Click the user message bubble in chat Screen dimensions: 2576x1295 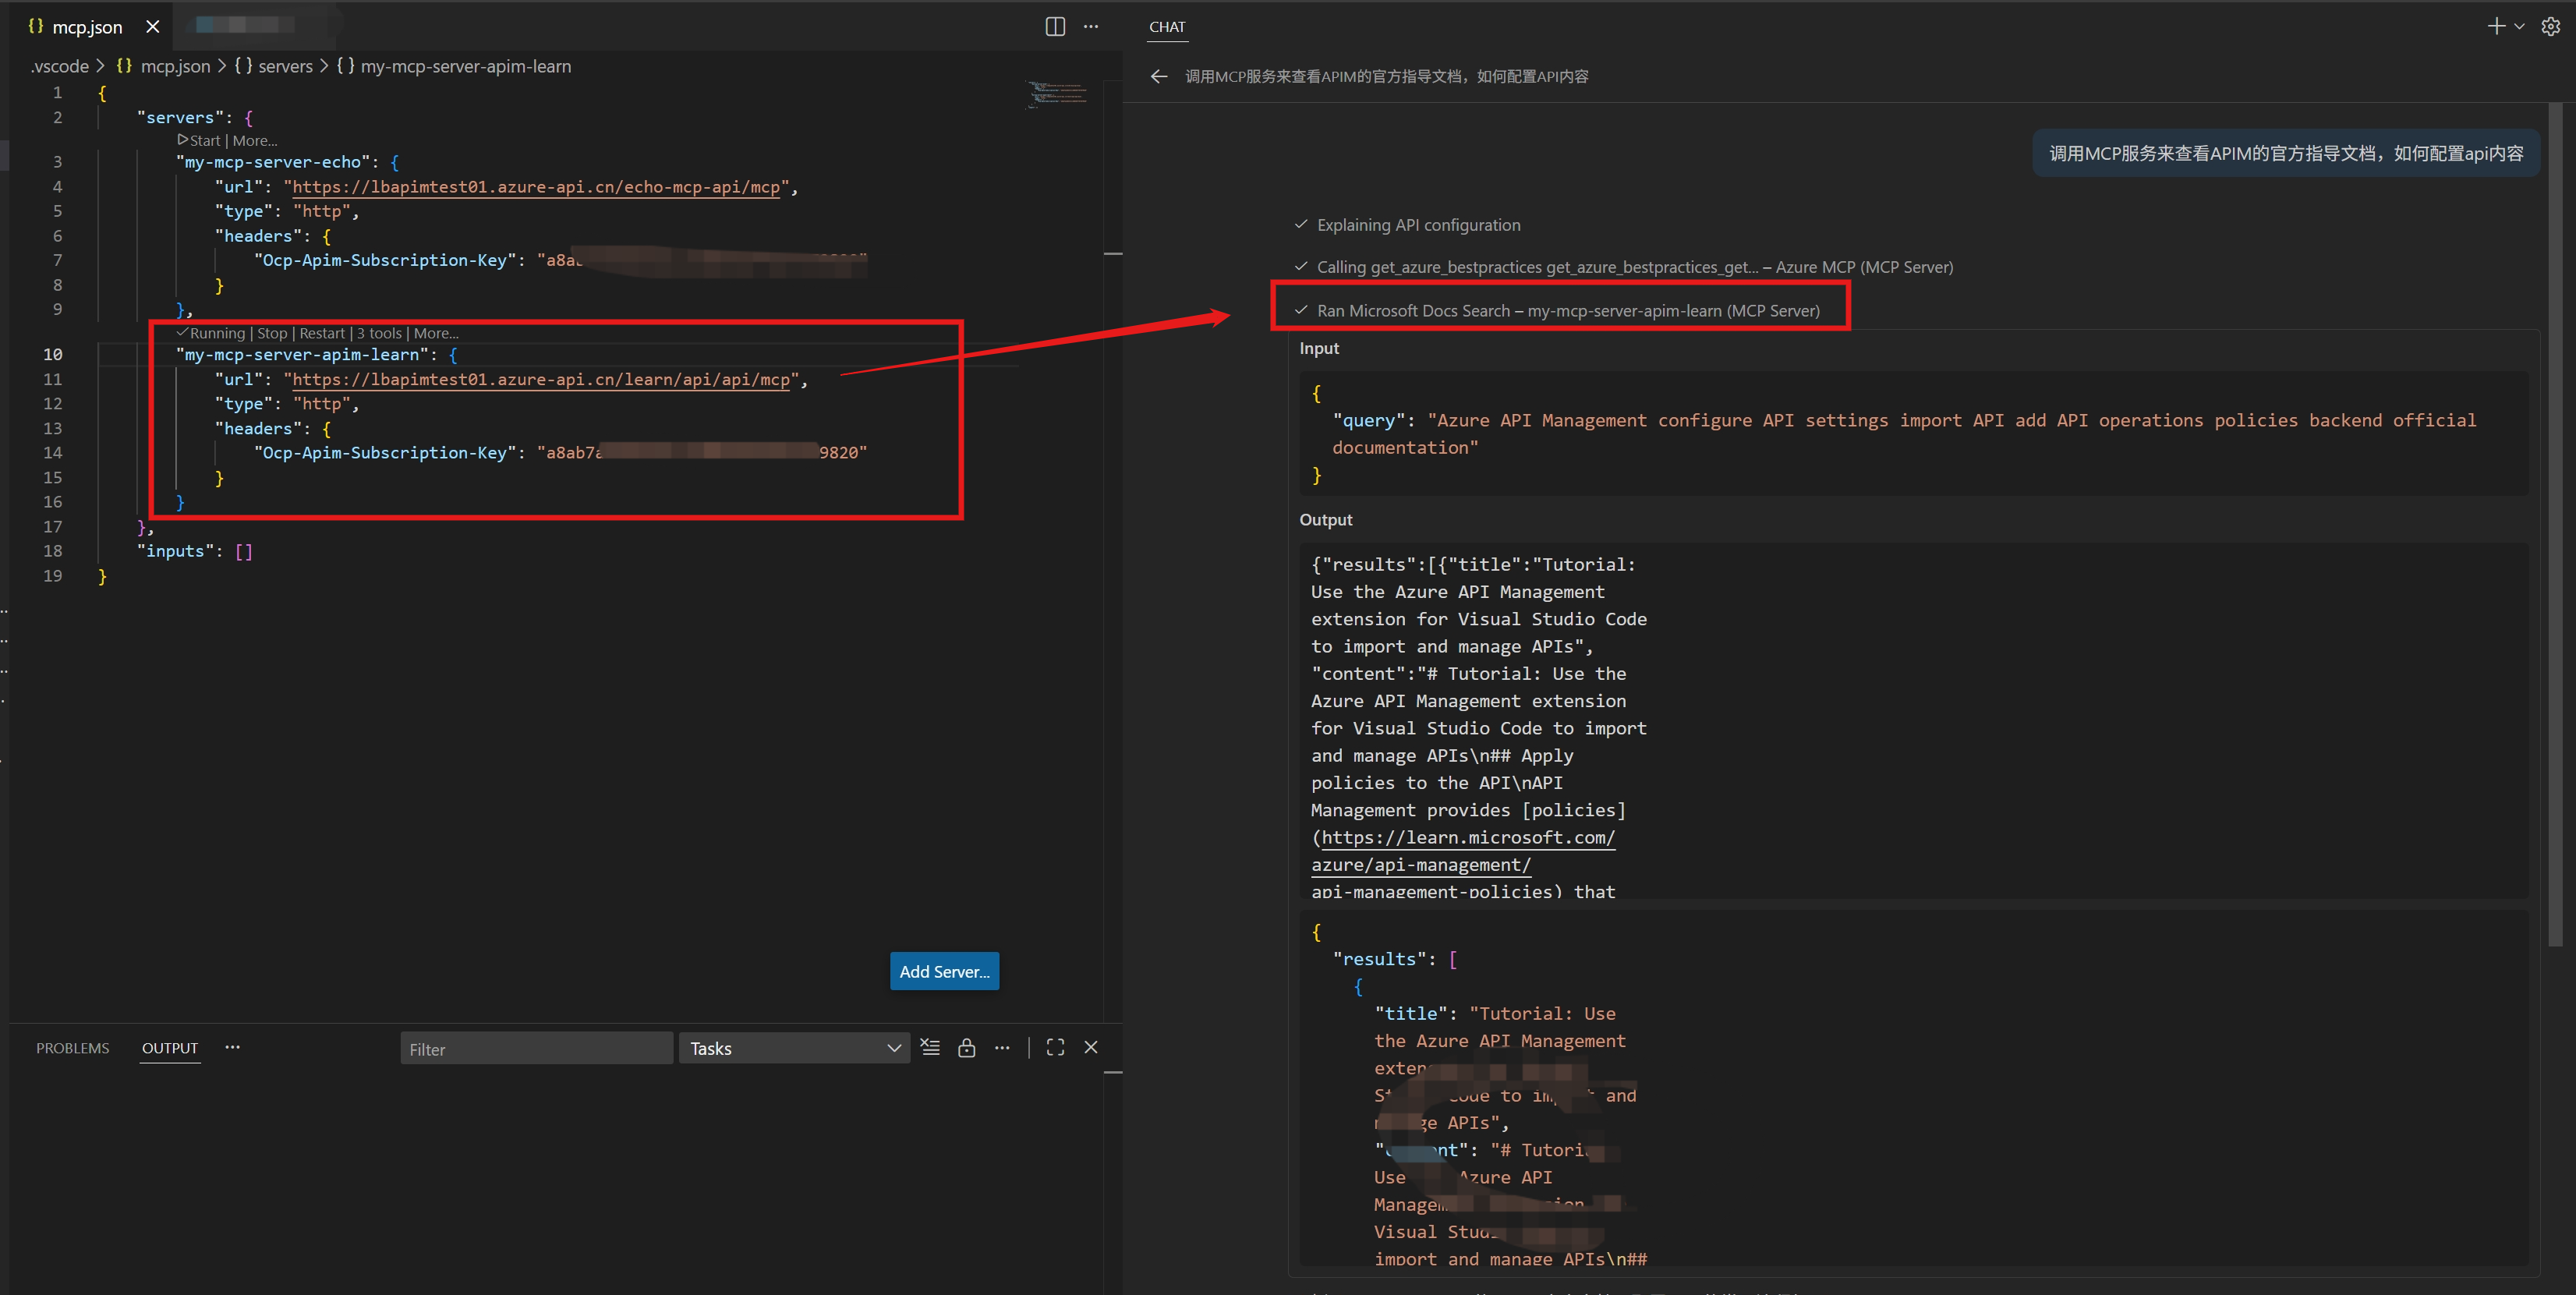(2285, 154)
